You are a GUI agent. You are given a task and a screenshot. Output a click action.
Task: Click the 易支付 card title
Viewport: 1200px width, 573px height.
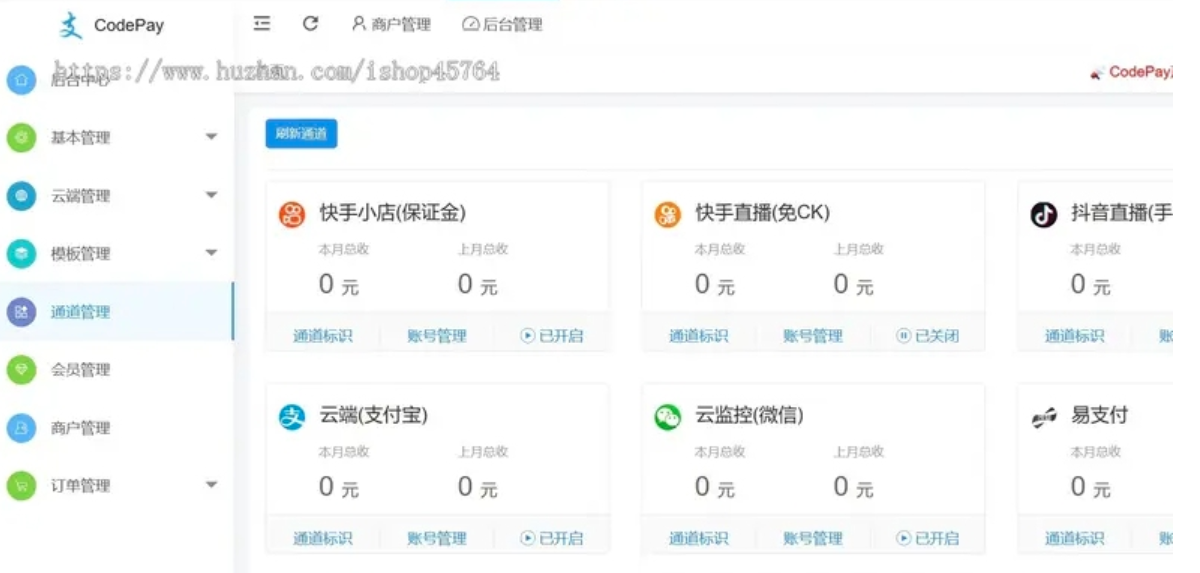click(1100, 415)
